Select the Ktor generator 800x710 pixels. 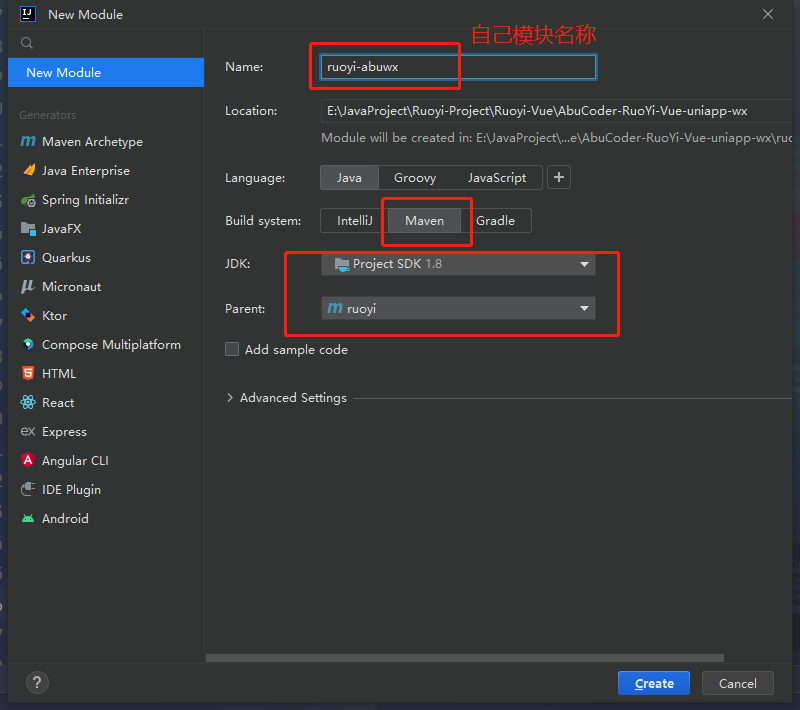tap(106, 316)
